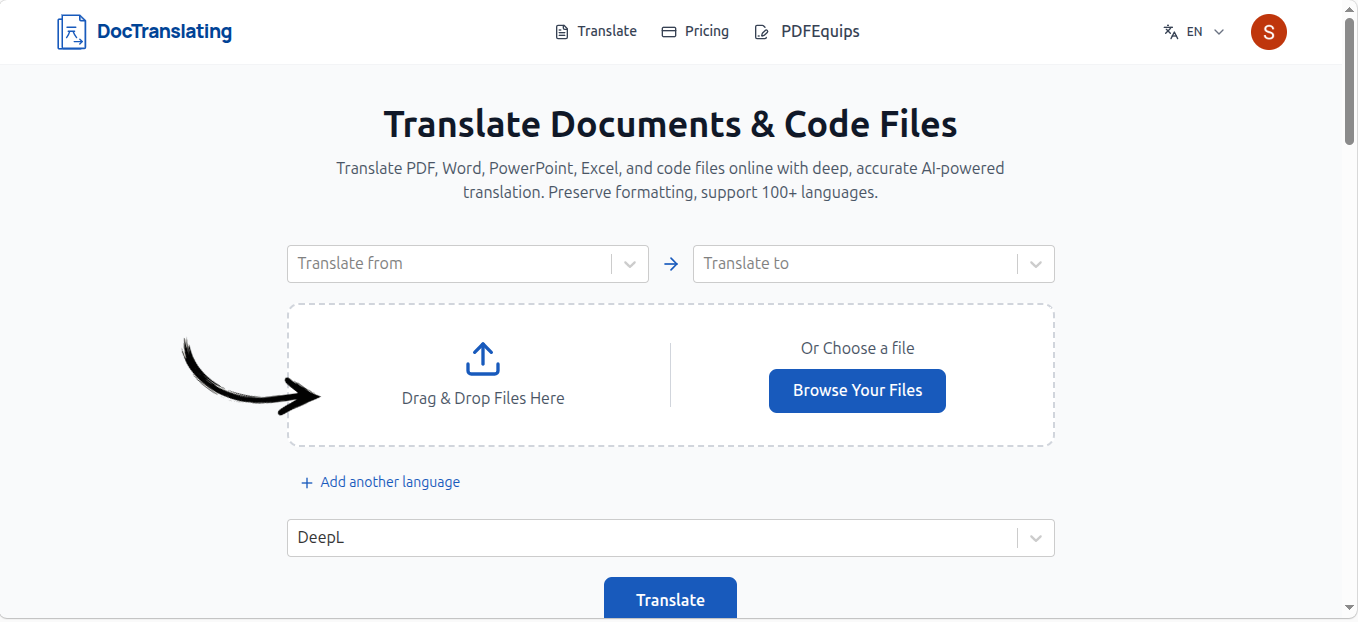Click the scrollbar down arrow
Screen dimensions: 1358x622
(x=1350, y=608)
